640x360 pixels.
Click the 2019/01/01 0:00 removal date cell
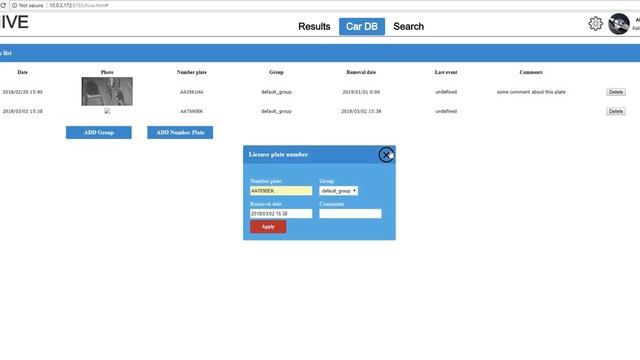(361, 92)
